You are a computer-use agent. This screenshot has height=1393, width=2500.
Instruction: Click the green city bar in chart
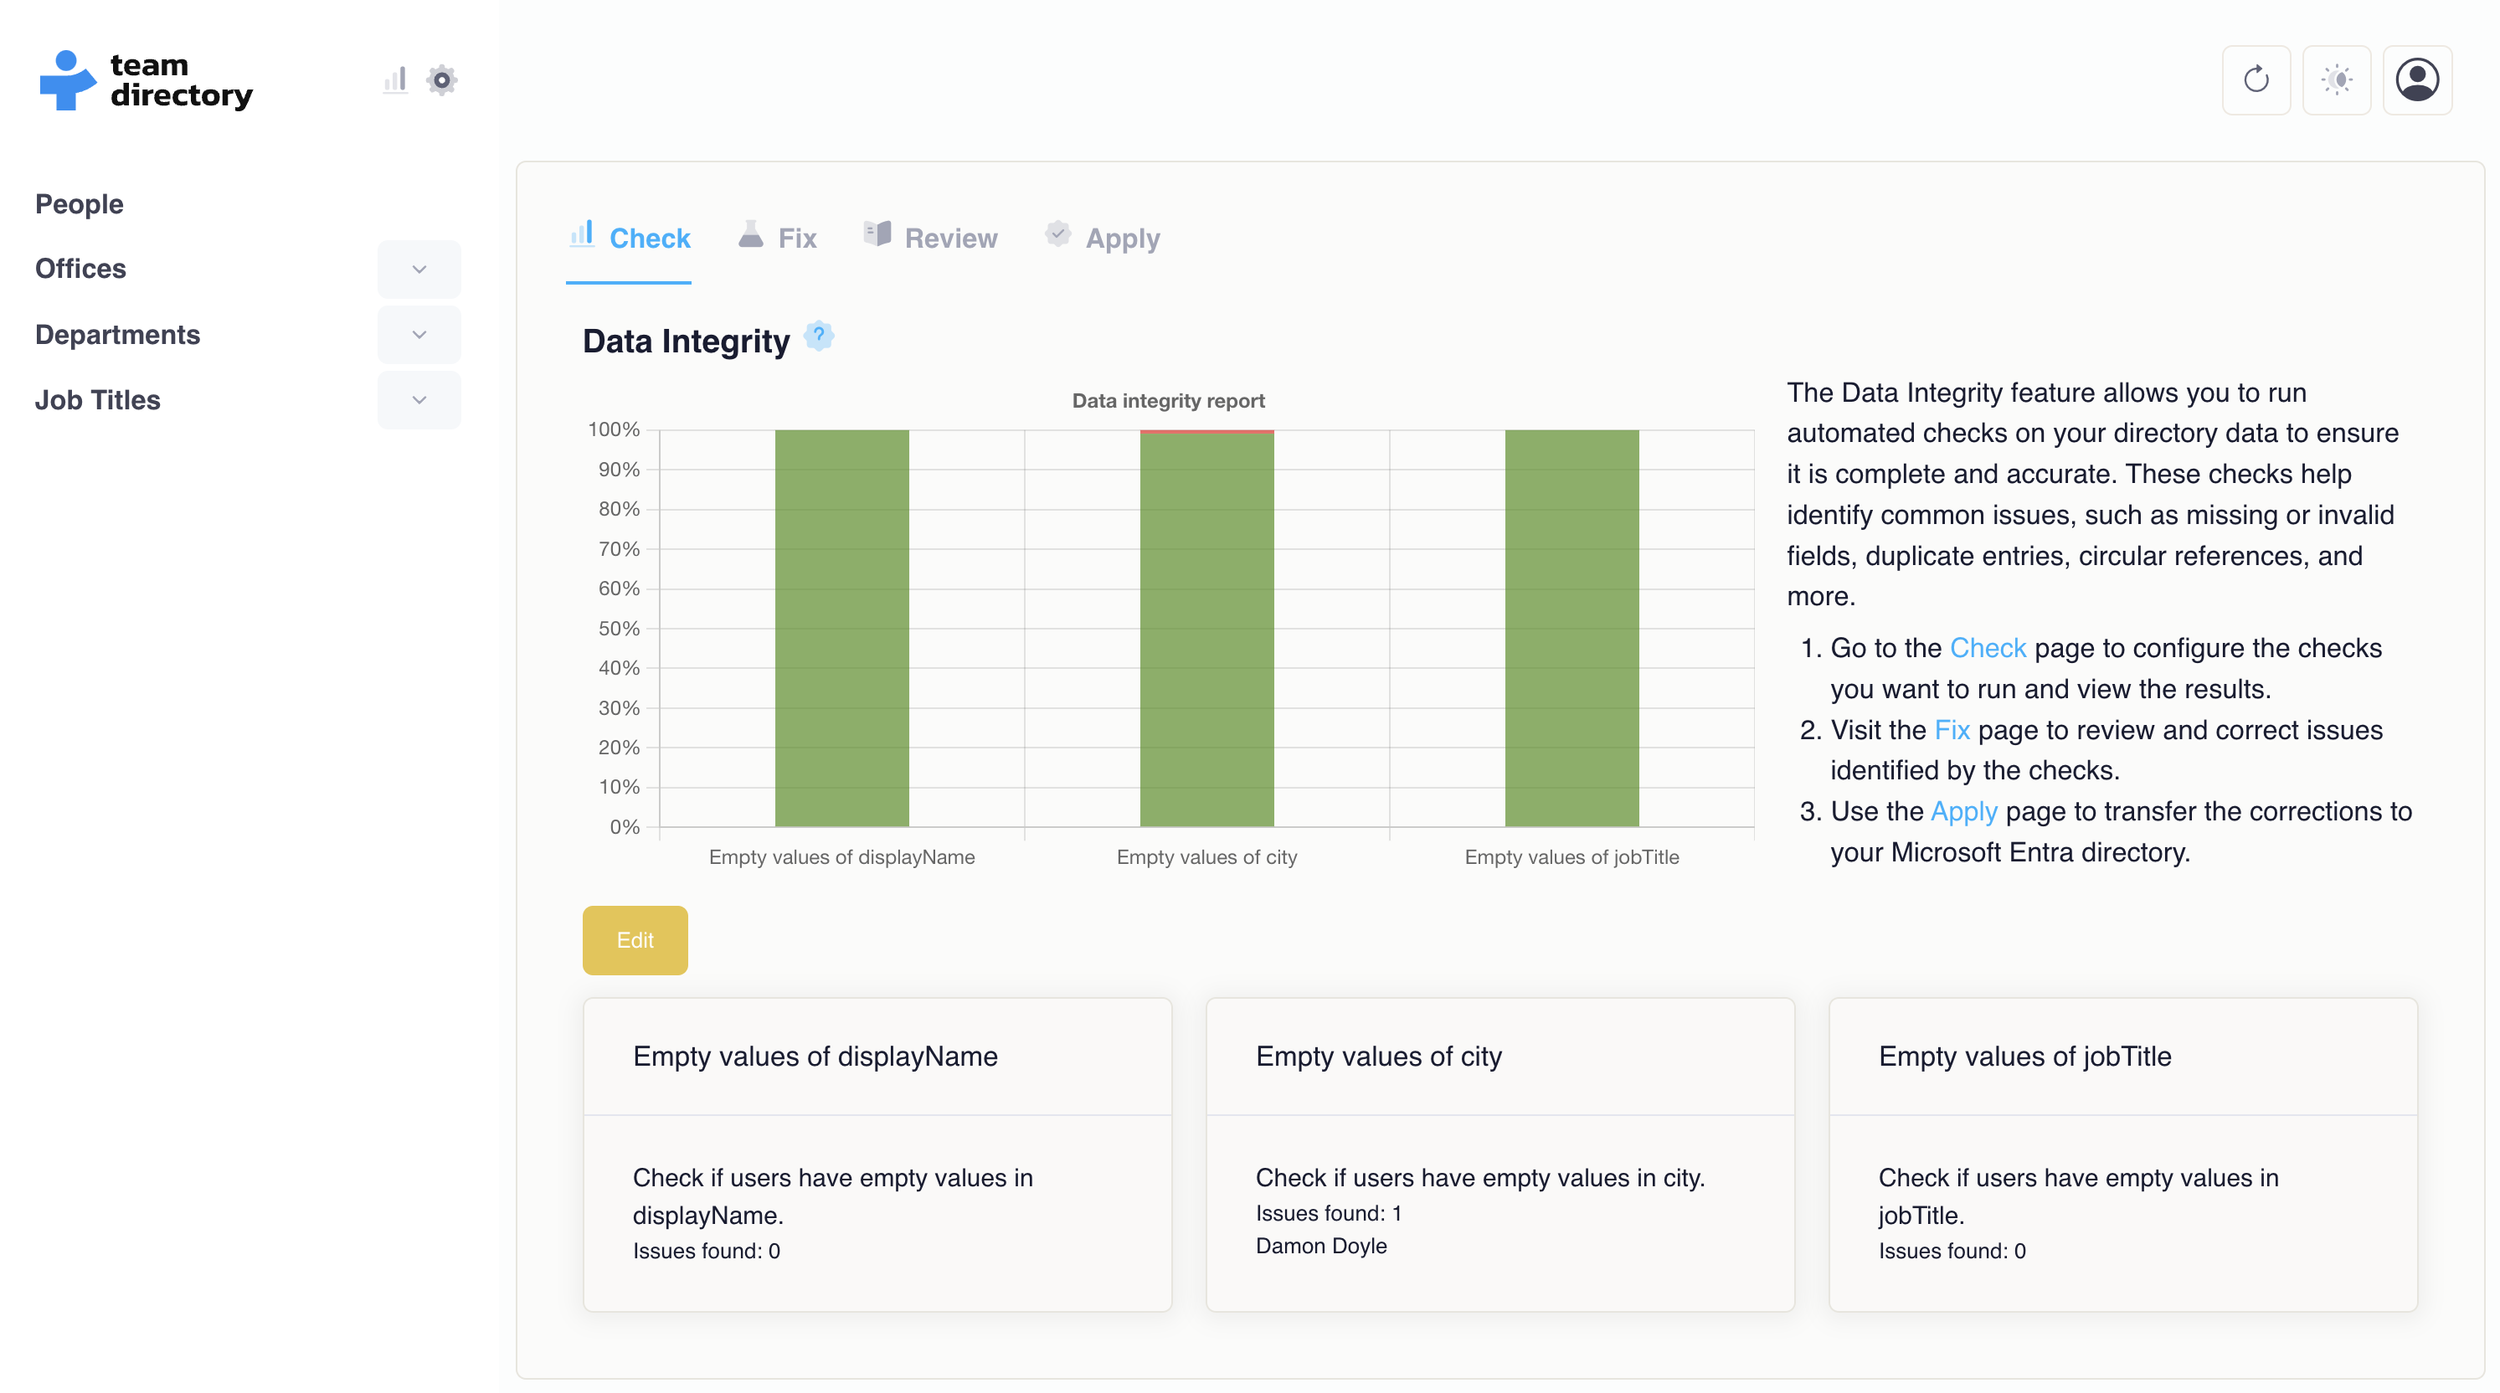click(1206, 630)
